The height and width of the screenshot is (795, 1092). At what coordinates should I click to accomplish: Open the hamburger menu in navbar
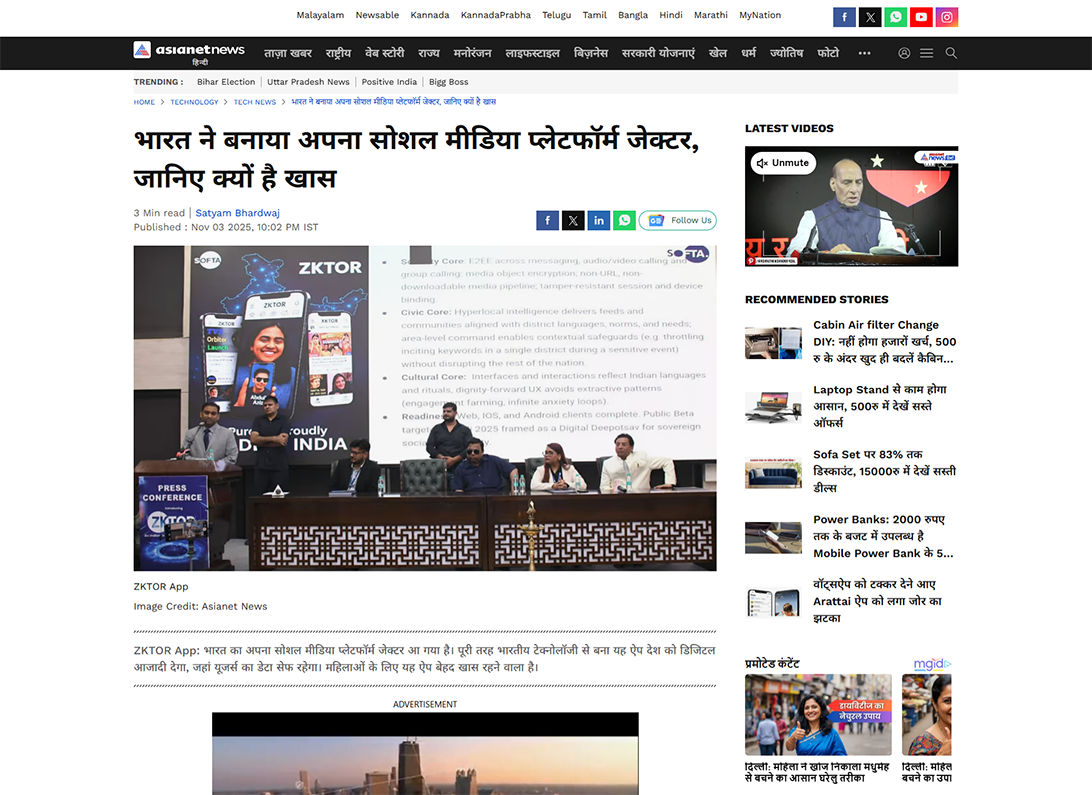(x=927, y=53)
